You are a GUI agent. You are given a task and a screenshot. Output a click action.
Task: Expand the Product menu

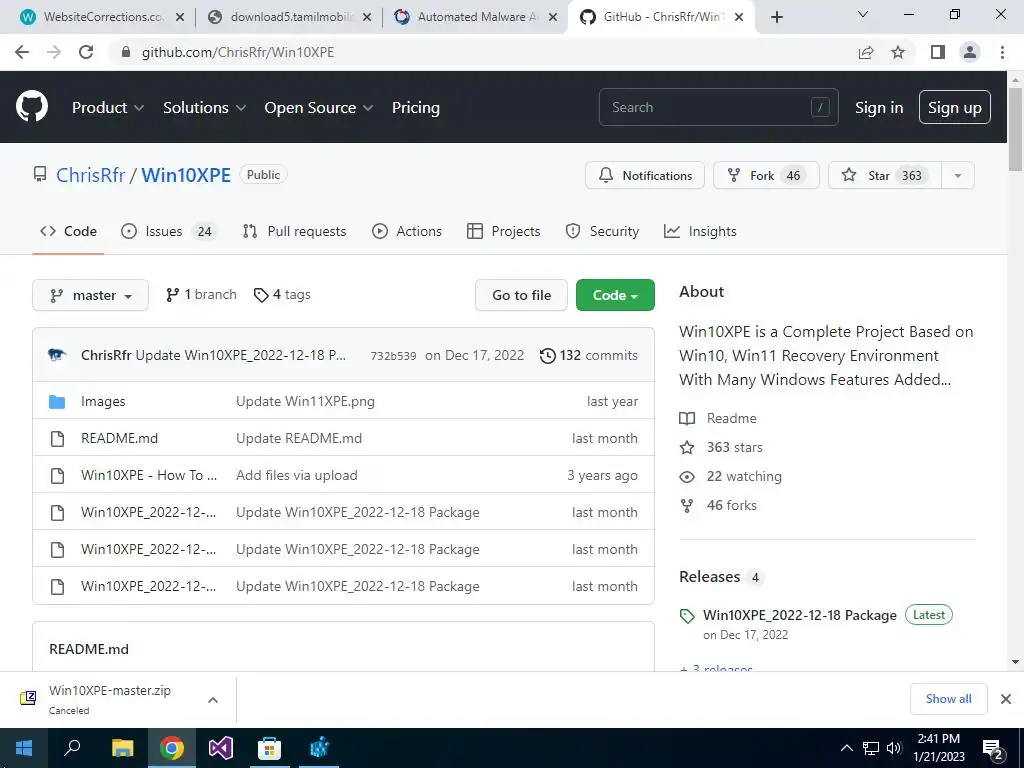pos(108,108)
